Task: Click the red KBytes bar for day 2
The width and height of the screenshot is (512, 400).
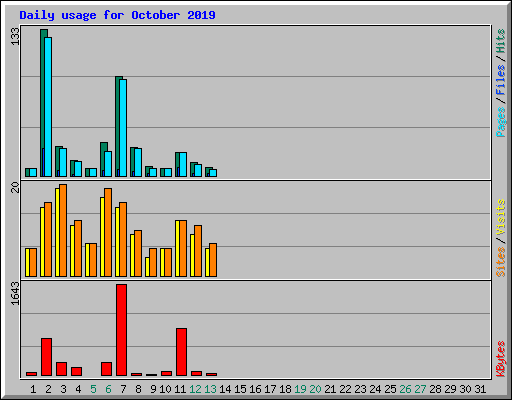Action: [46, 357]
